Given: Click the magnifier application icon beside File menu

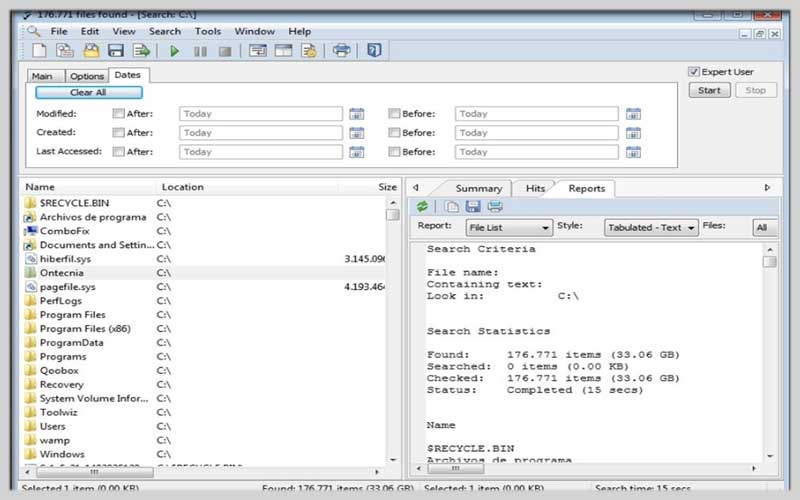Looking at the screenshot, I should point(34,31).
